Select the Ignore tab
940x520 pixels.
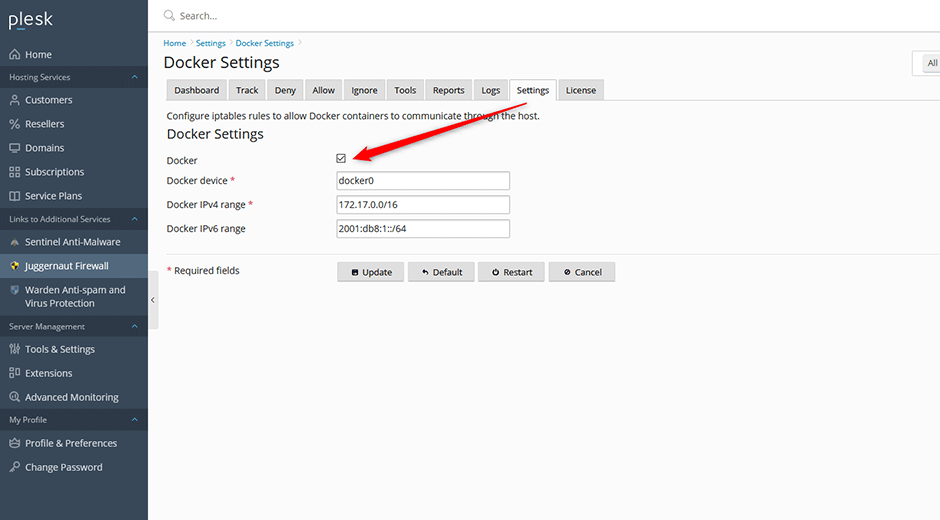coord(364,90)
